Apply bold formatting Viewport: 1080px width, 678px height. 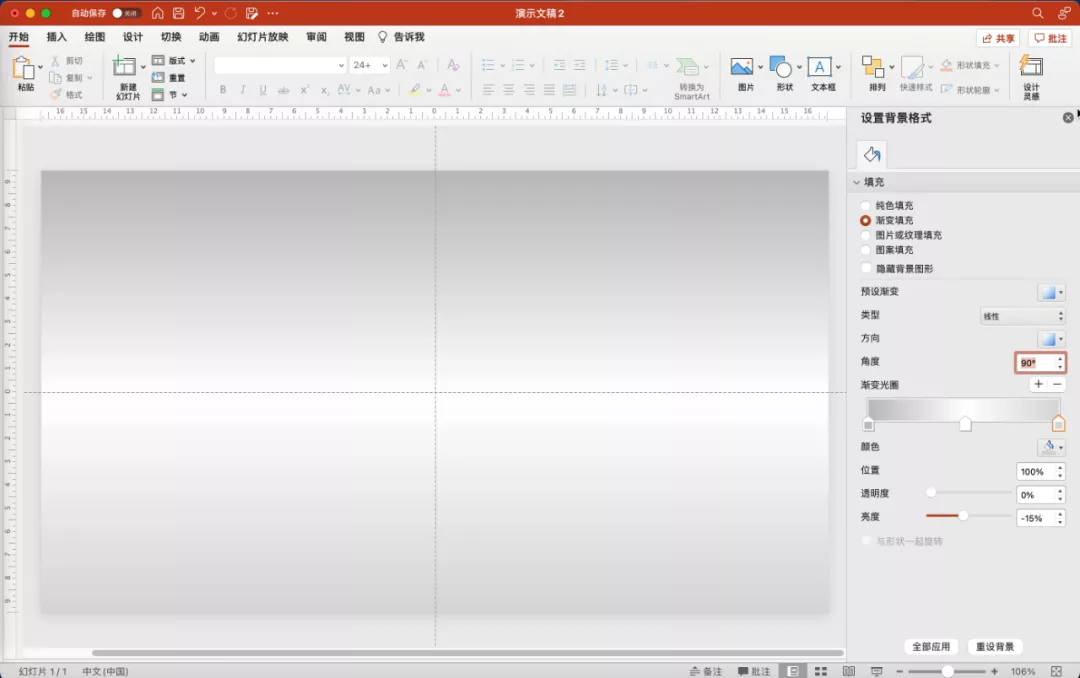(222, 90)
